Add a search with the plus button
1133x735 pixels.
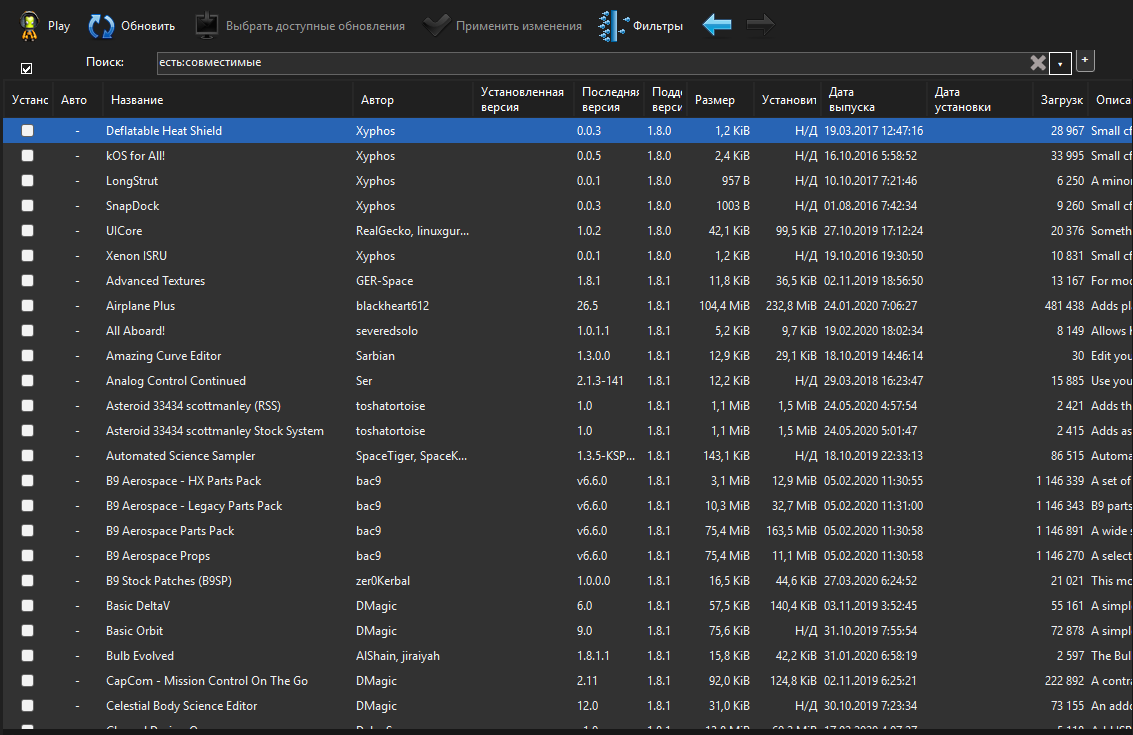tap(1085, 61)
